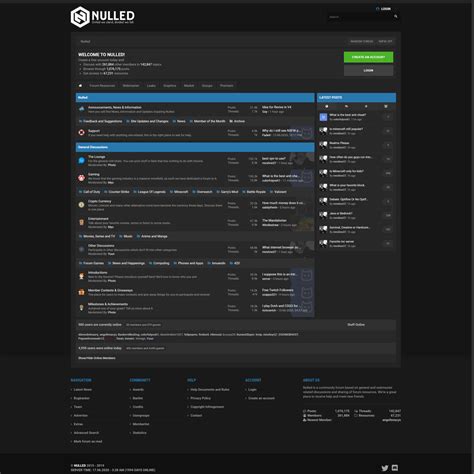Image resolution: width=474 pixels, height=474 pixels.
Task: Open 'What is the best anti cheat?' latest post
Action: click(348, 115)
